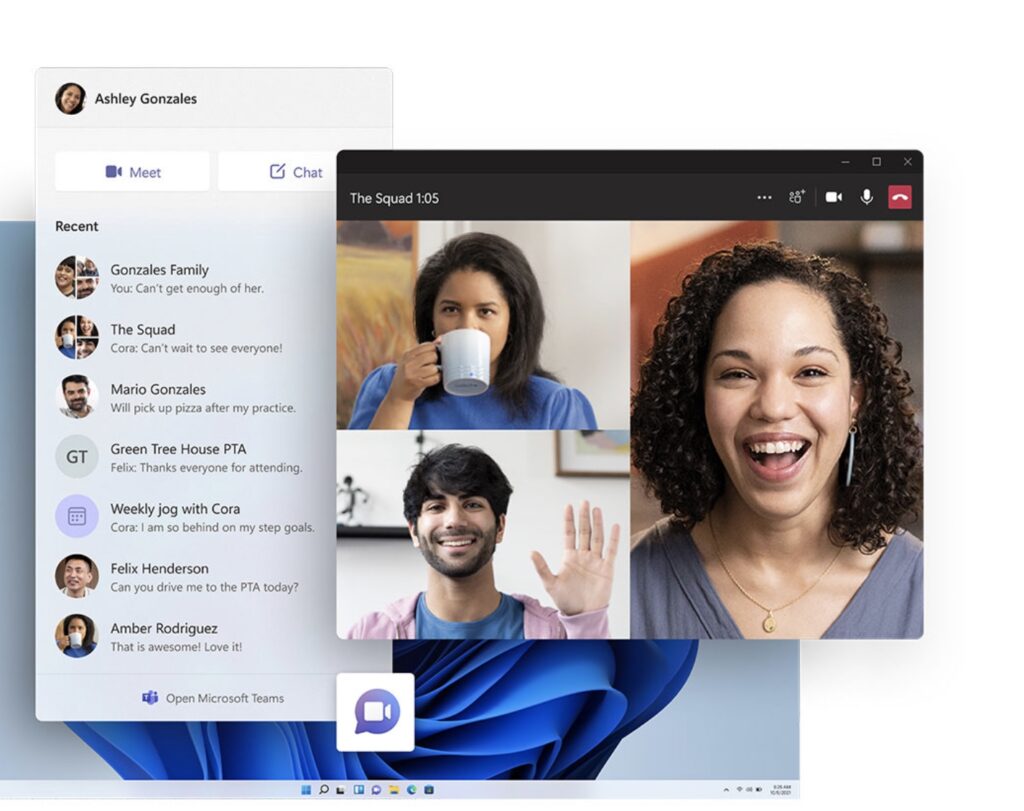
Task: Open Task View on the taskbar
Action: click(x=340, y=790)
